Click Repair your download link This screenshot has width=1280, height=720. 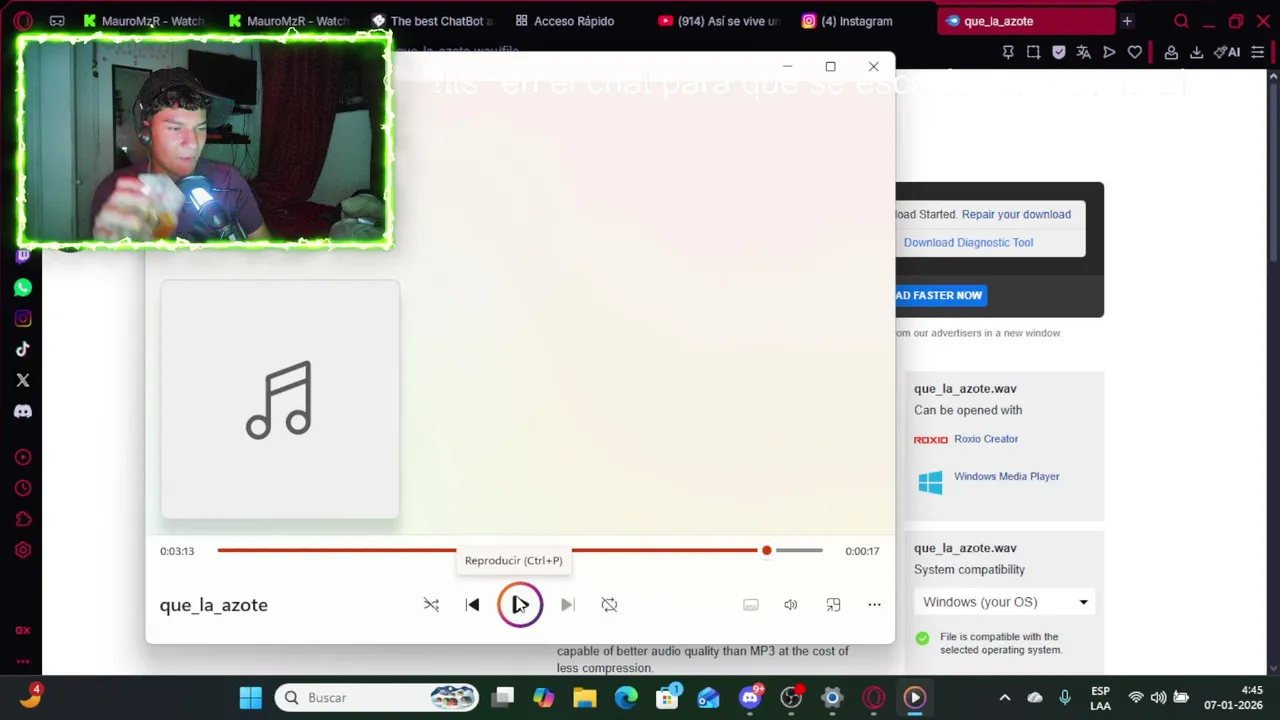click(1016, 214)
